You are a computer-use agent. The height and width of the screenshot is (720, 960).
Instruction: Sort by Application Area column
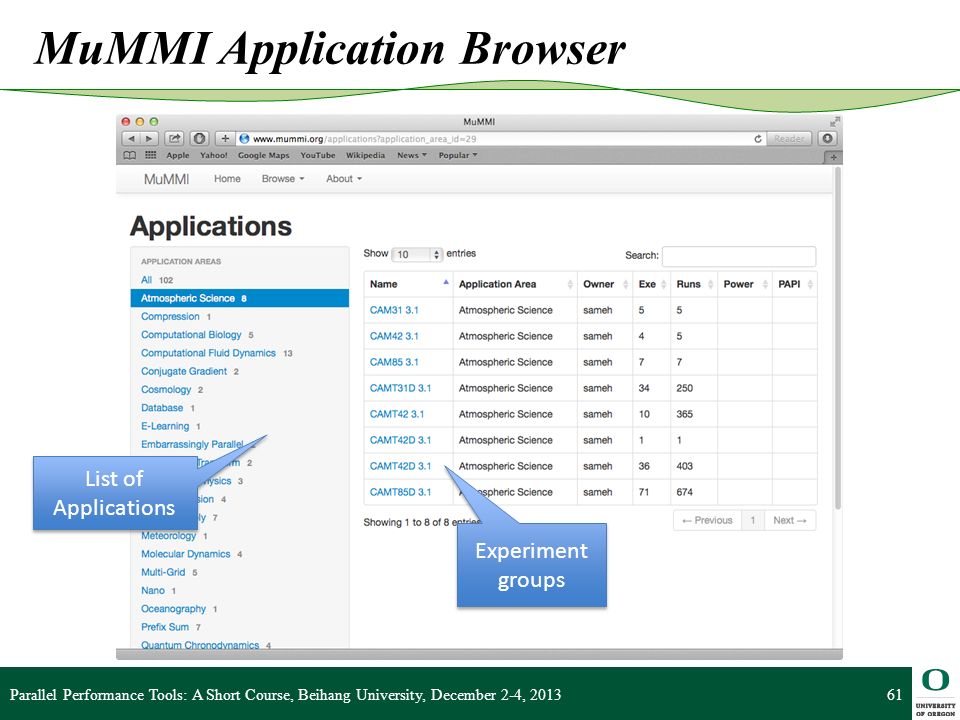515,284
